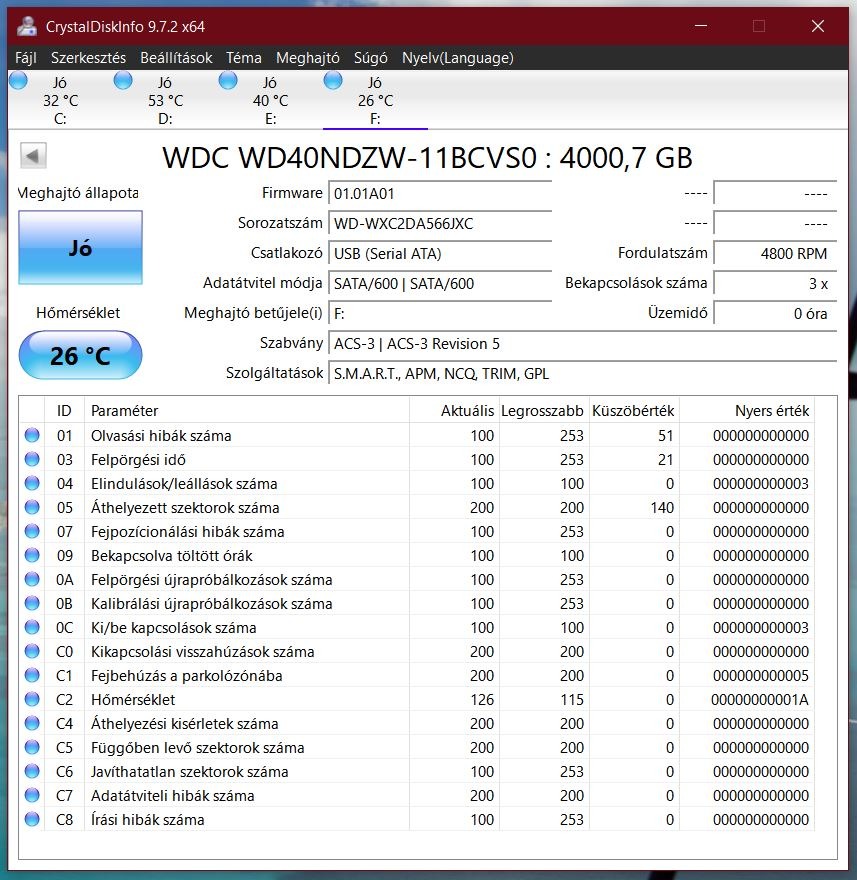Click status icon for Javíthatatlan szektorok száma
This screenshot has height=880, width=857.
pos(32,771)
